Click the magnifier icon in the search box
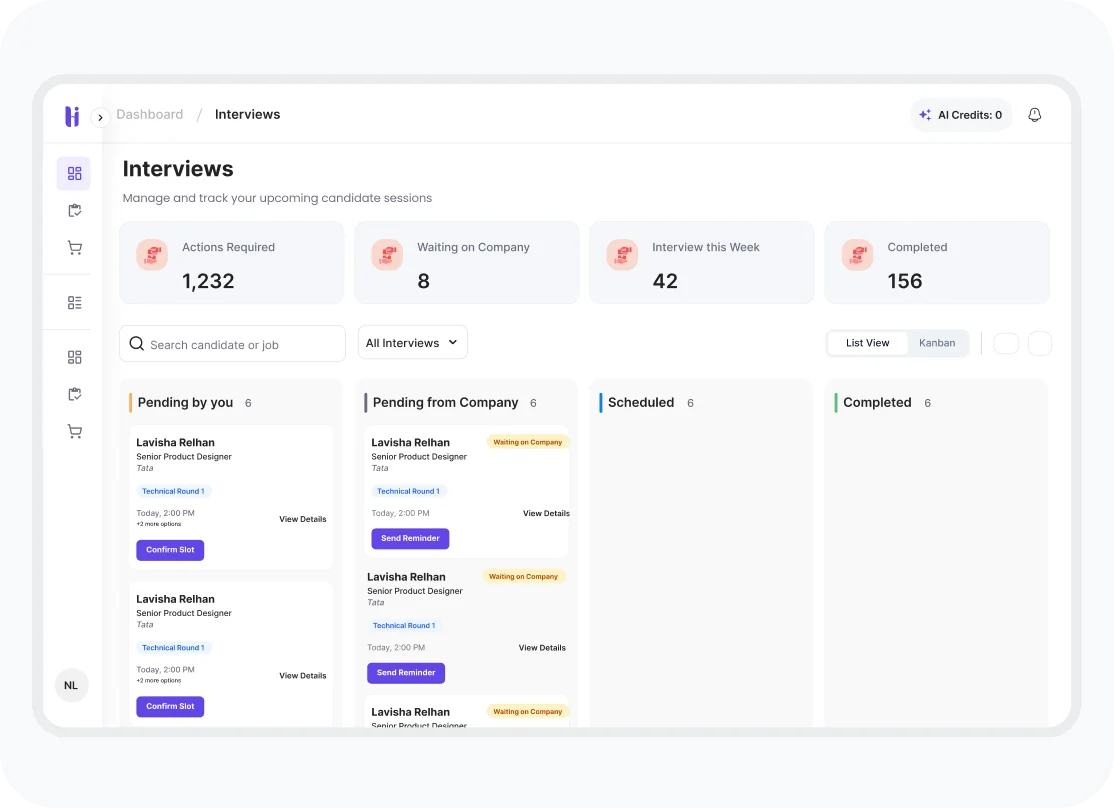 point(137,344)
